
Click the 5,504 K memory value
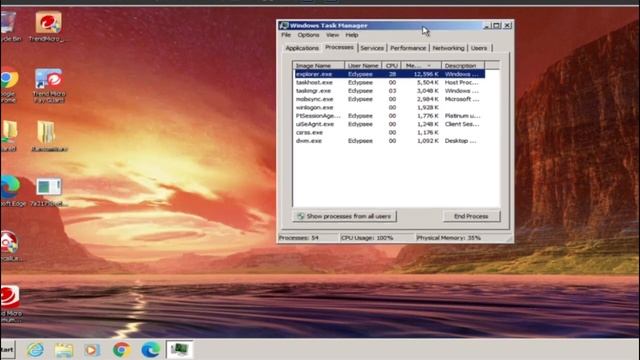pyautogui.click(x=427, y=82)
